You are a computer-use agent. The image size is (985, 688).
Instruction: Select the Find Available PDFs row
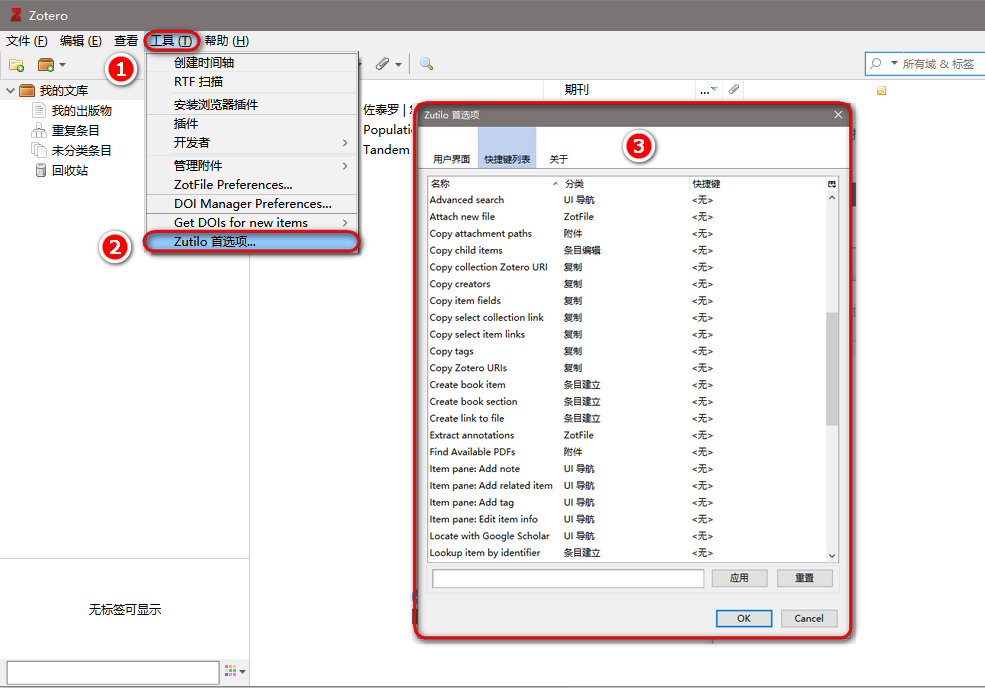[627, 452]
